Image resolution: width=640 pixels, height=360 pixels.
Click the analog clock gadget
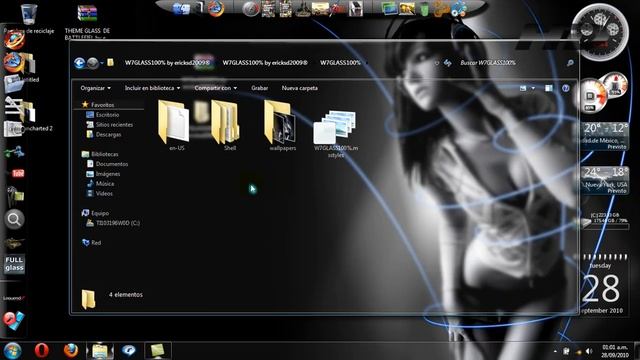600,33
